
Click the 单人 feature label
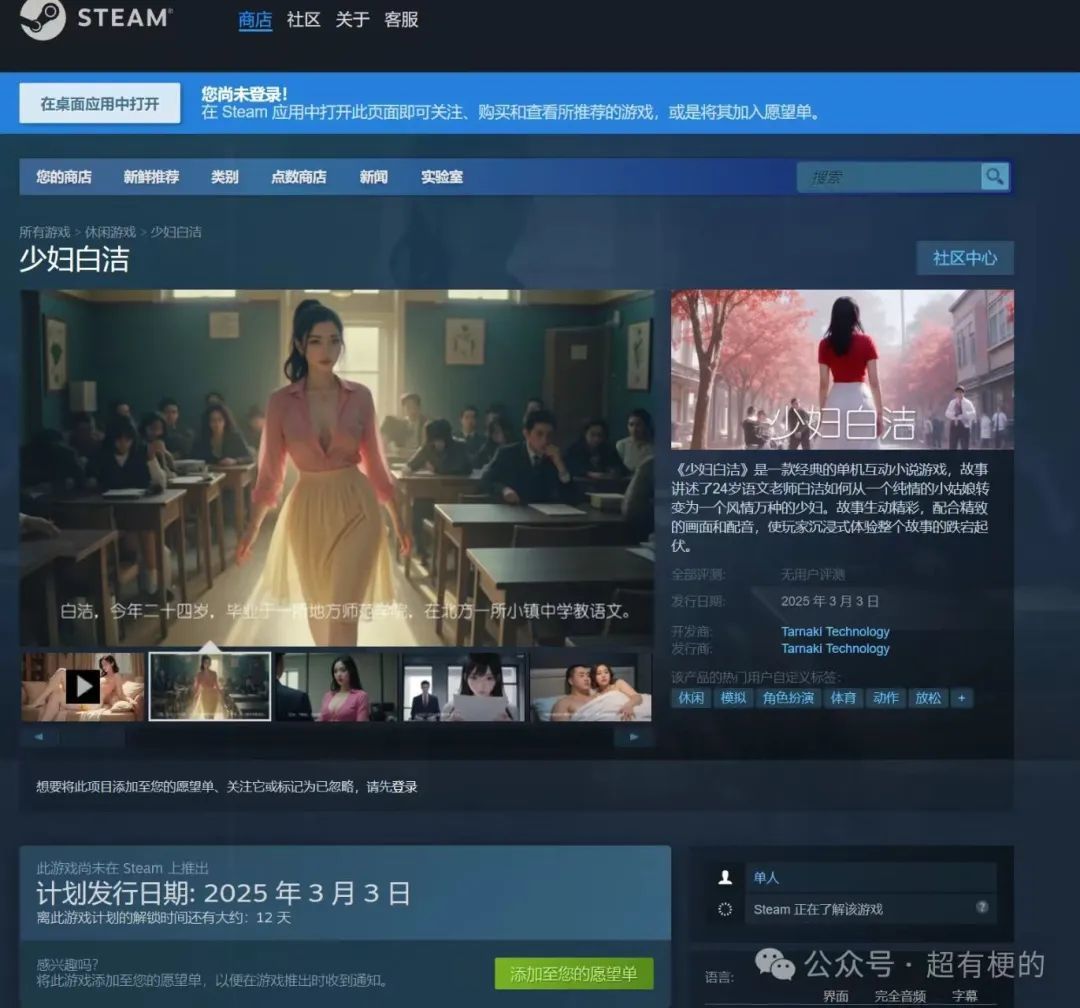click(x=766, y=877)
